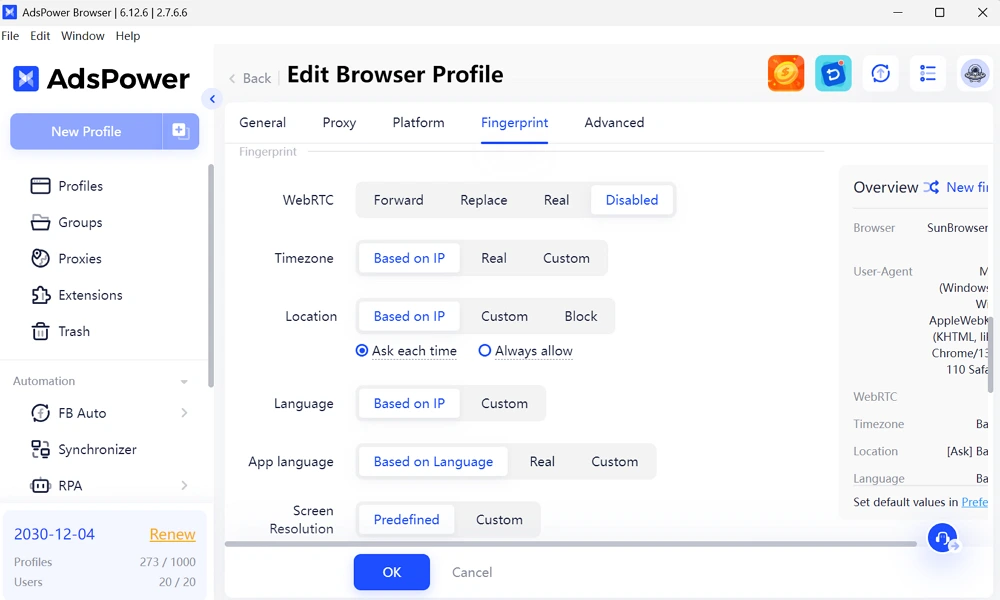Open the Preferences link in Overview
Screen dimensions: 1000x600
(974, 502)
